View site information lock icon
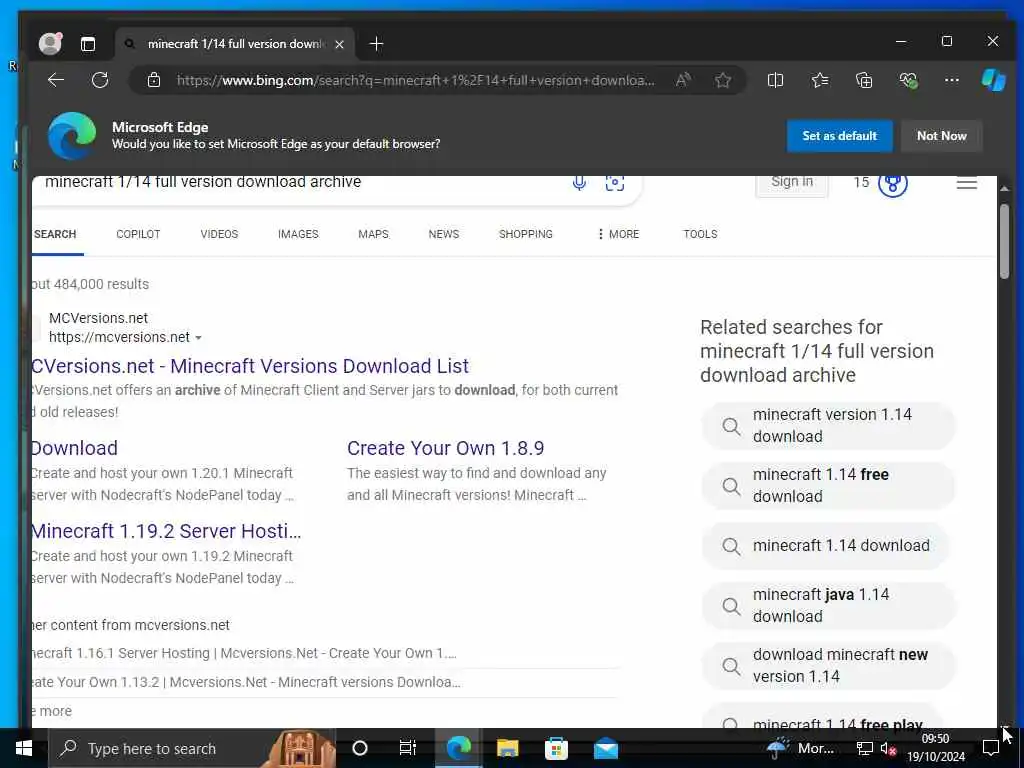The width and height of the screenshot is (1024, 768). tap(154, 80)
